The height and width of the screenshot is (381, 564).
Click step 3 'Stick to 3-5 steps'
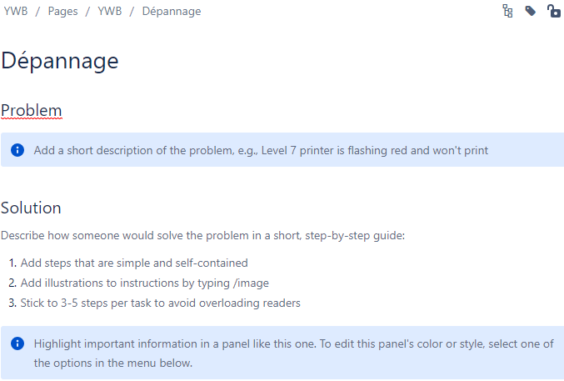click(160, 303)
